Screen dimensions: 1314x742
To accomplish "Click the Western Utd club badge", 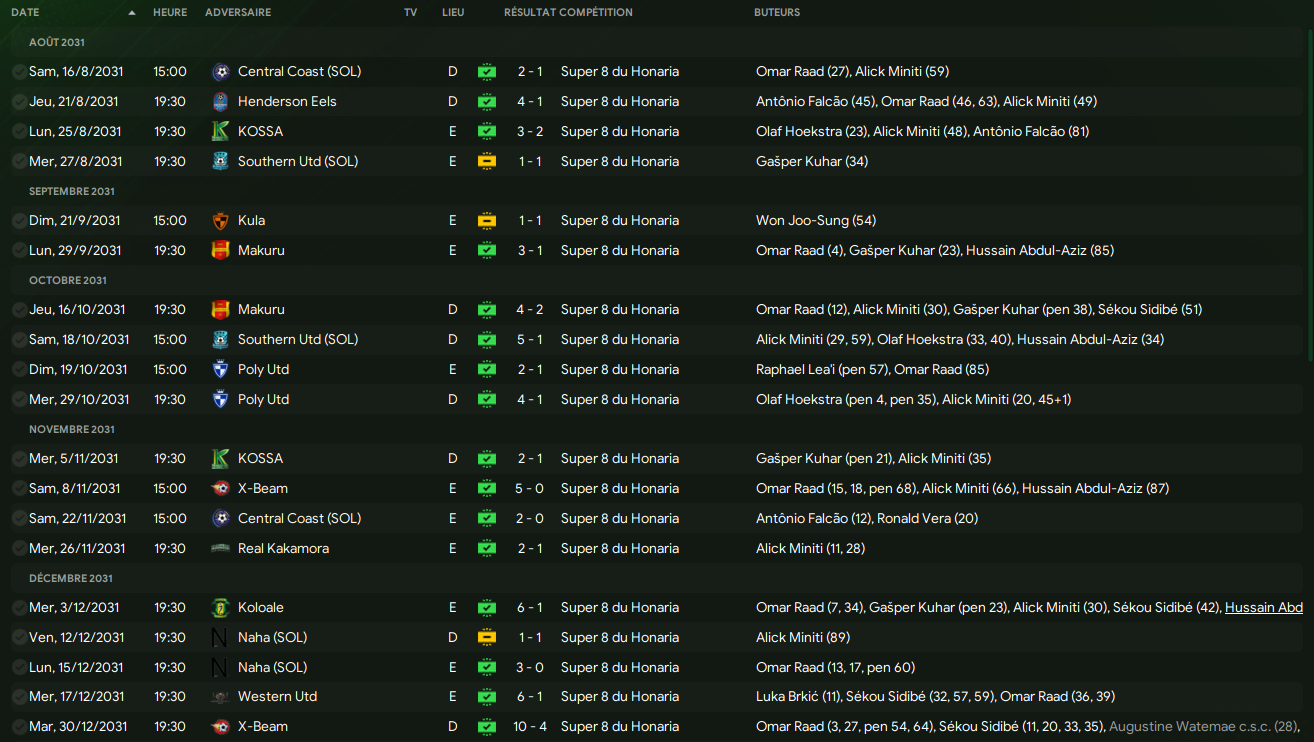I will coord(221,697).
